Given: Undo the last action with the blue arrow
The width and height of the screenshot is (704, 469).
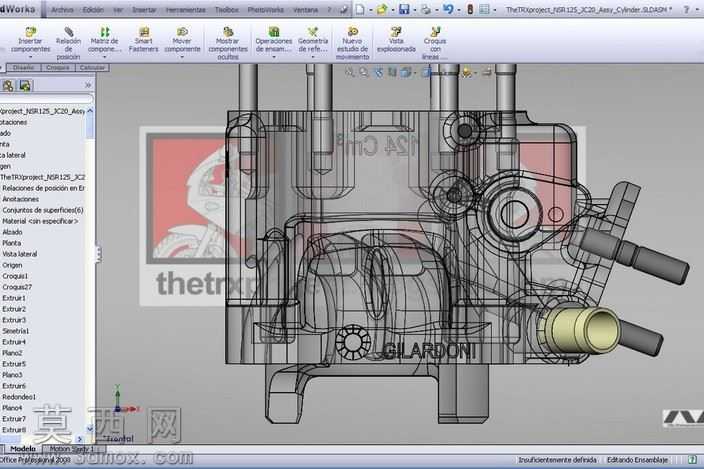Looking at the screenshot, I should (448, 9).
